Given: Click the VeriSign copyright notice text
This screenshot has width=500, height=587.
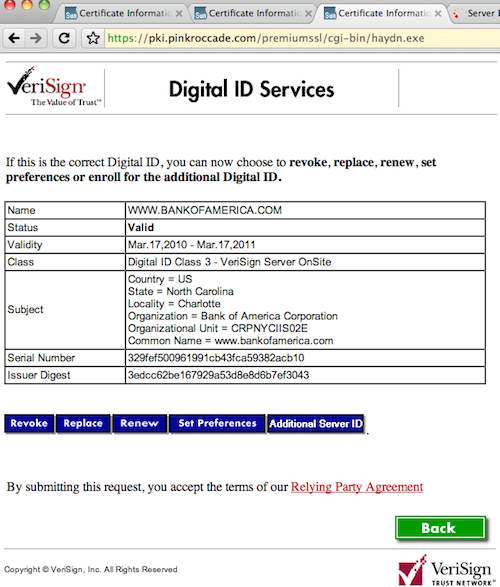Looking at the screenshot, I should 91,569.
